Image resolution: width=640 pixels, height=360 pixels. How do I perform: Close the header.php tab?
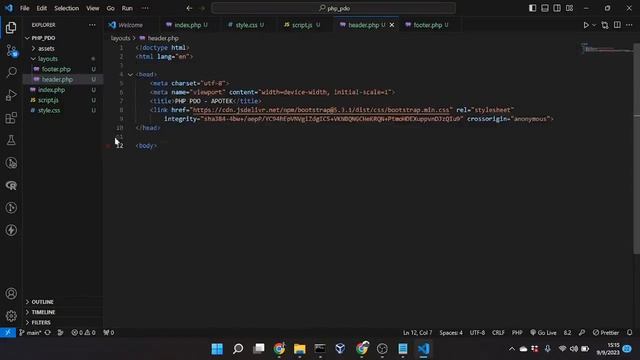point(392,25)
